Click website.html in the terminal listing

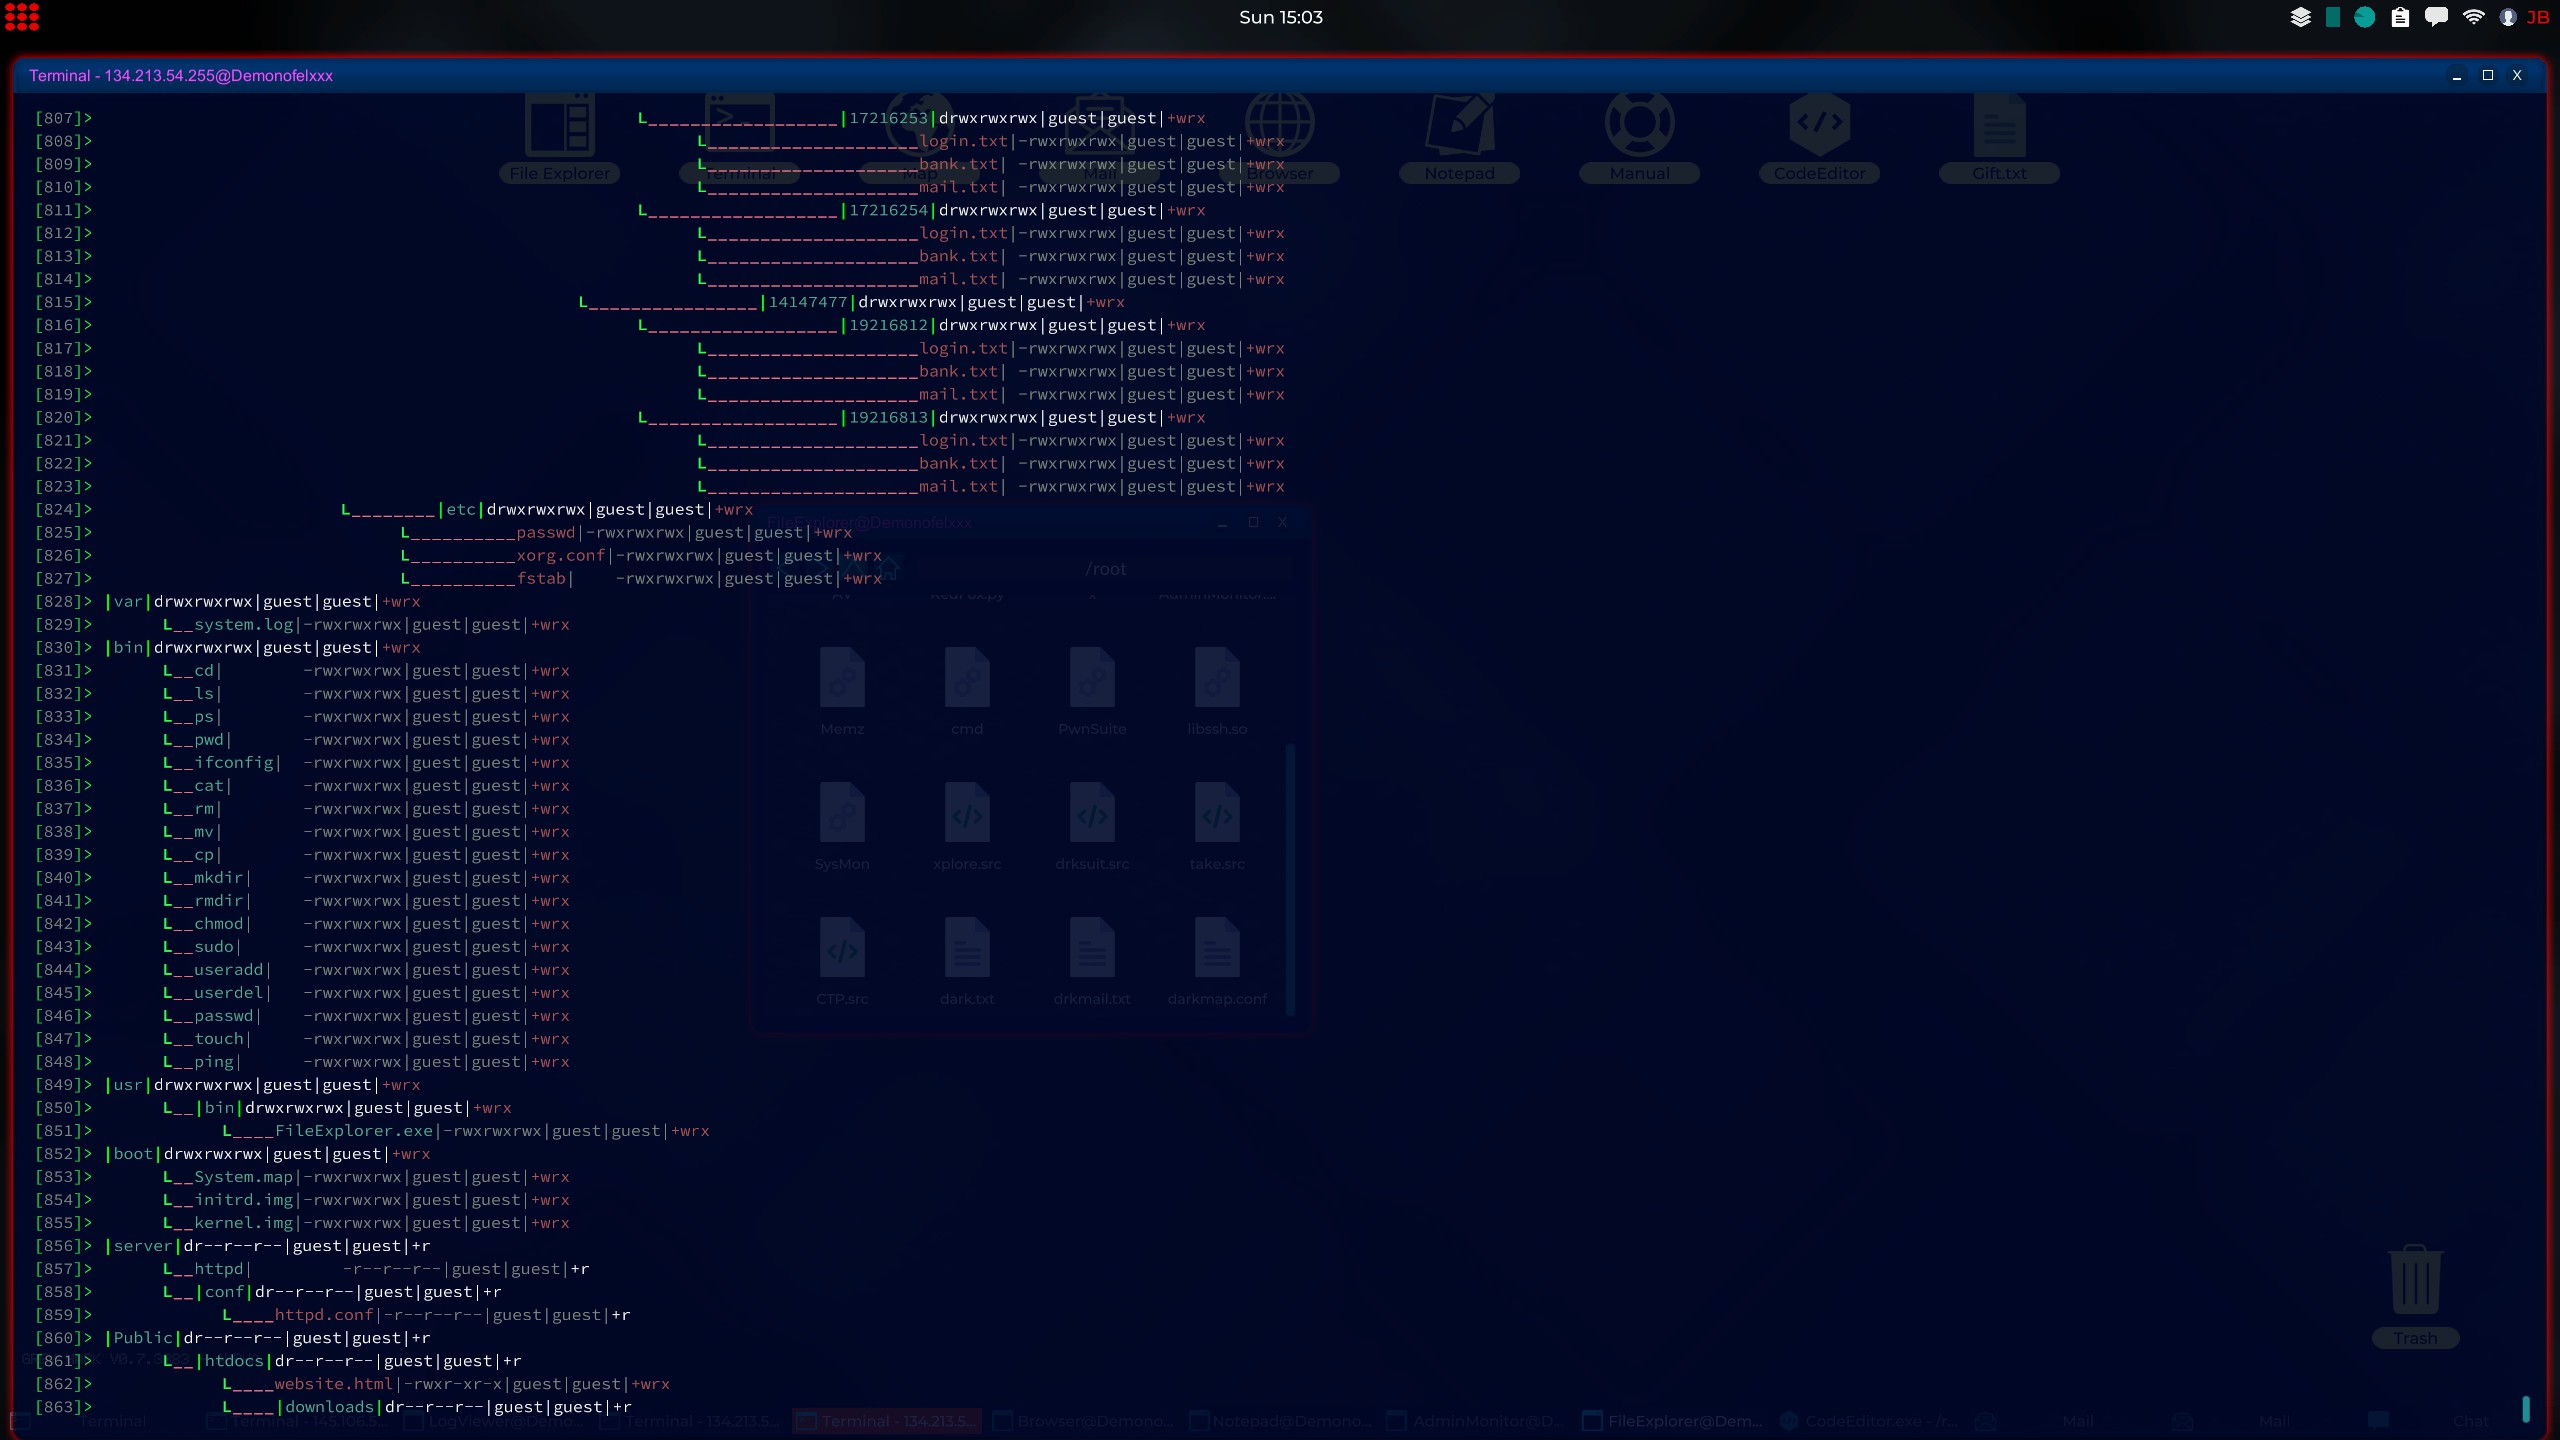333,1384
